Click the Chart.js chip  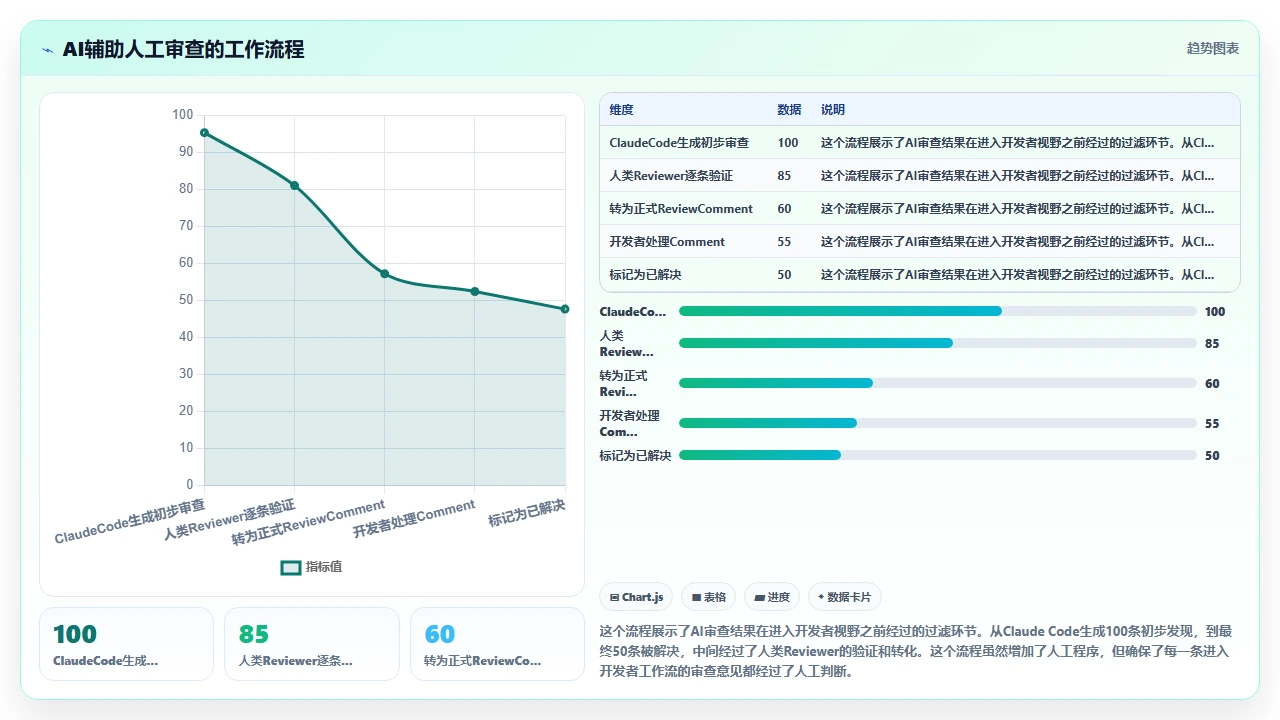[637, 597]
